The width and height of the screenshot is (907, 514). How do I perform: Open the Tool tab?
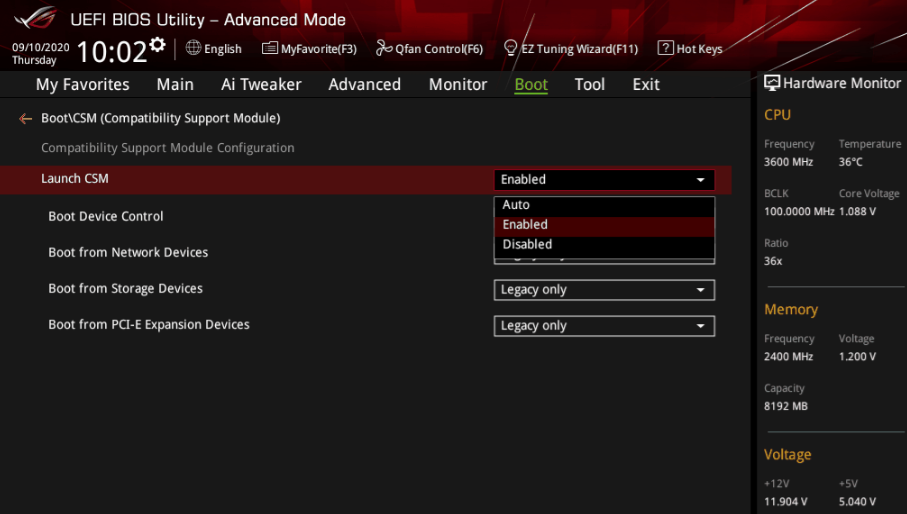(589, 84)
